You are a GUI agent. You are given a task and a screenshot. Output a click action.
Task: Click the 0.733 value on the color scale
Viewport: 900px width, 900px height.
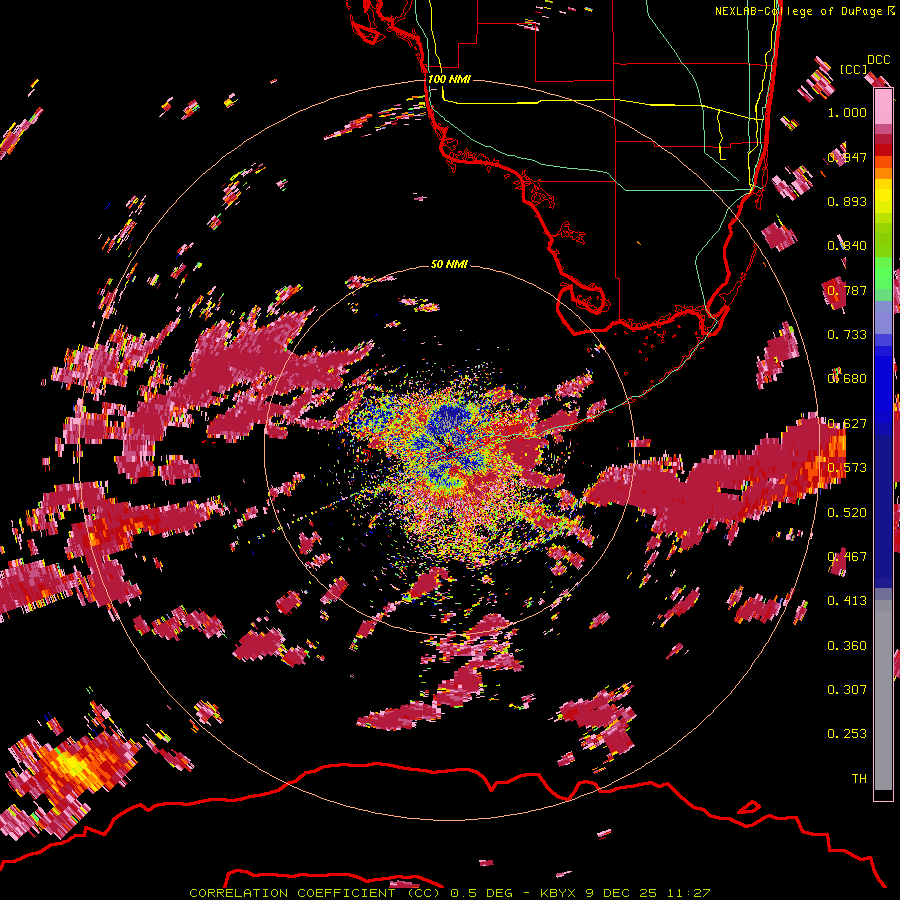coord(847,335)
